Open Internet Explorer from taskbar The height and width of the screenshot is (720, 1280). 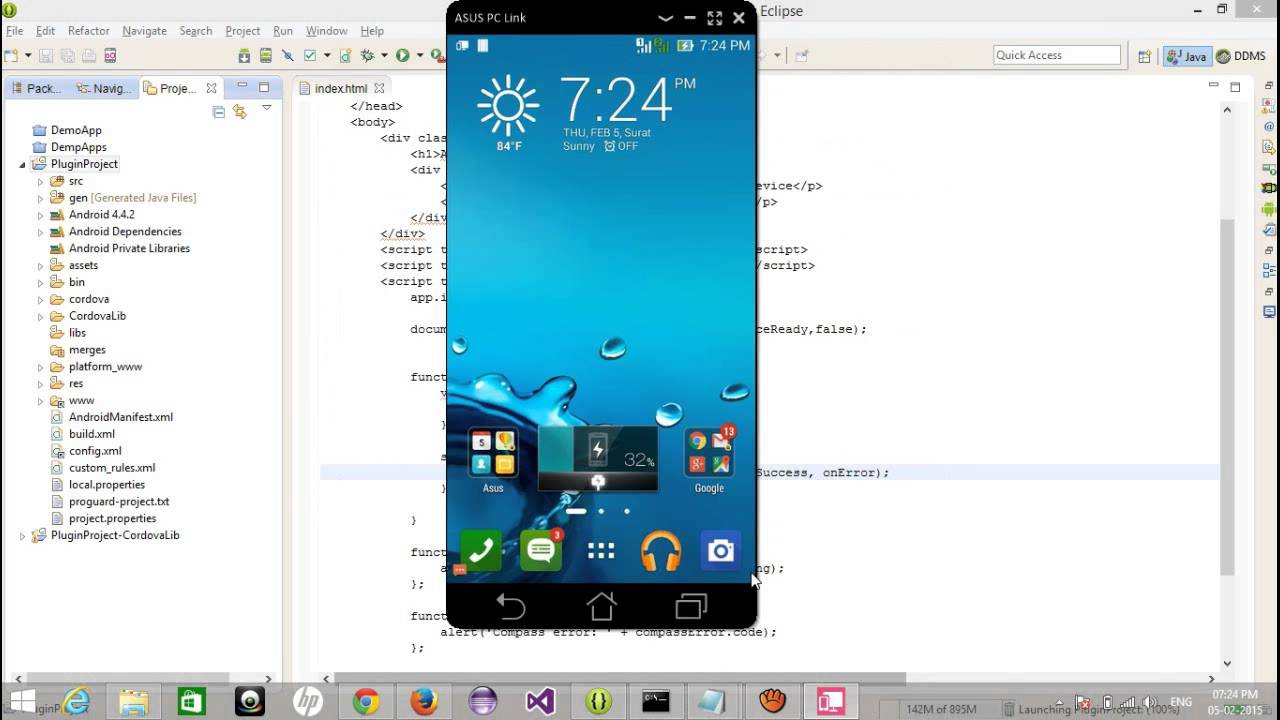[76, 701]
